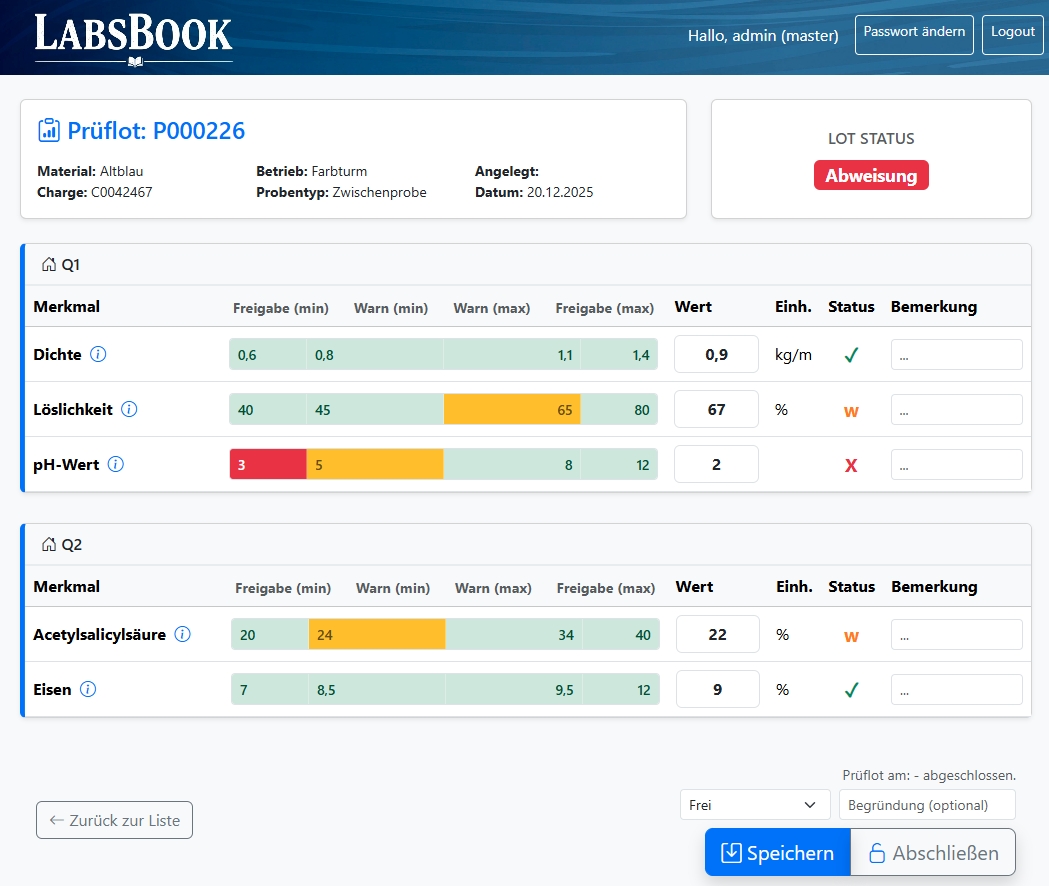Click the Eisen Freigabe max value 12
The image size is (1049, 886).
point(644,689)
